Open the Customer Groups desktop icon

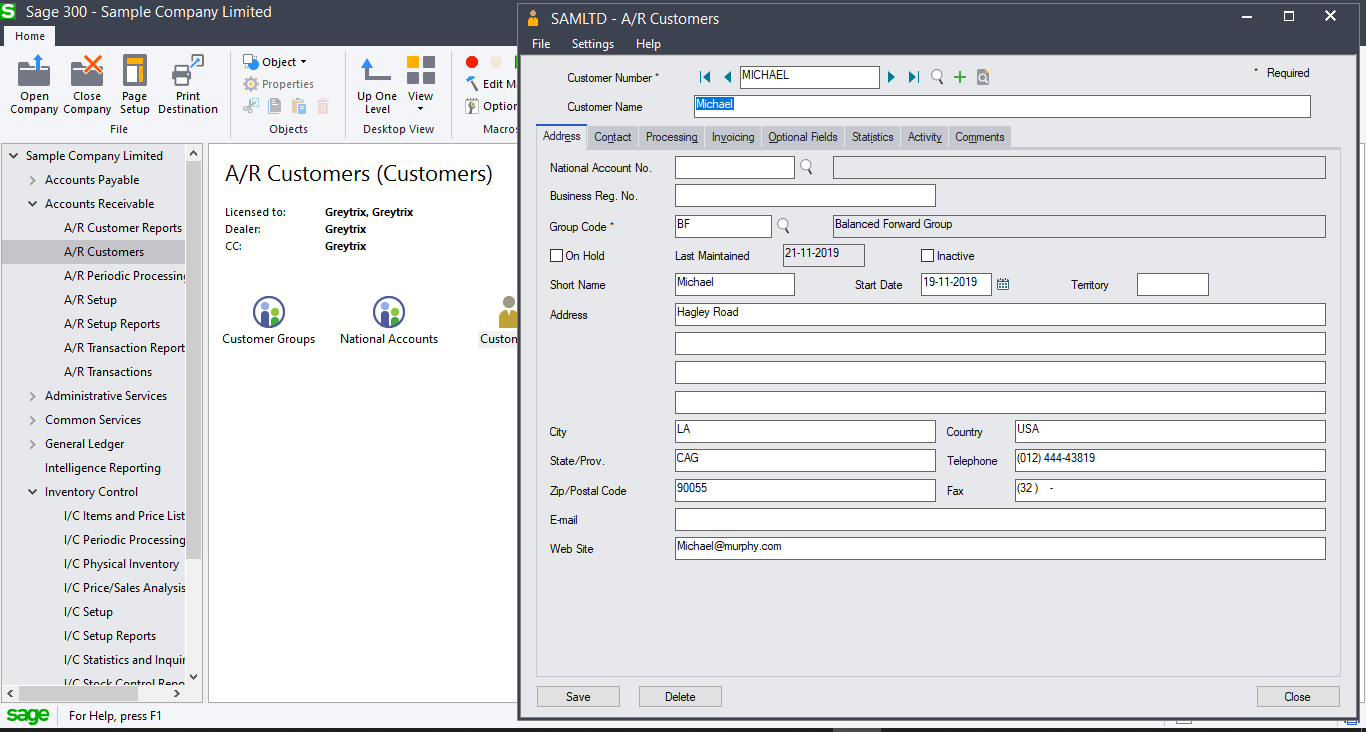pos(268,321)
